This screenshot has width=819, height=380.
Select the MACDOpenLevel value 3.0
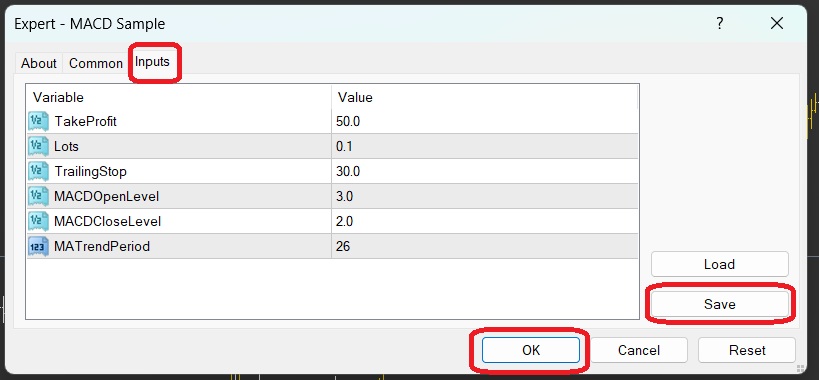345,197
